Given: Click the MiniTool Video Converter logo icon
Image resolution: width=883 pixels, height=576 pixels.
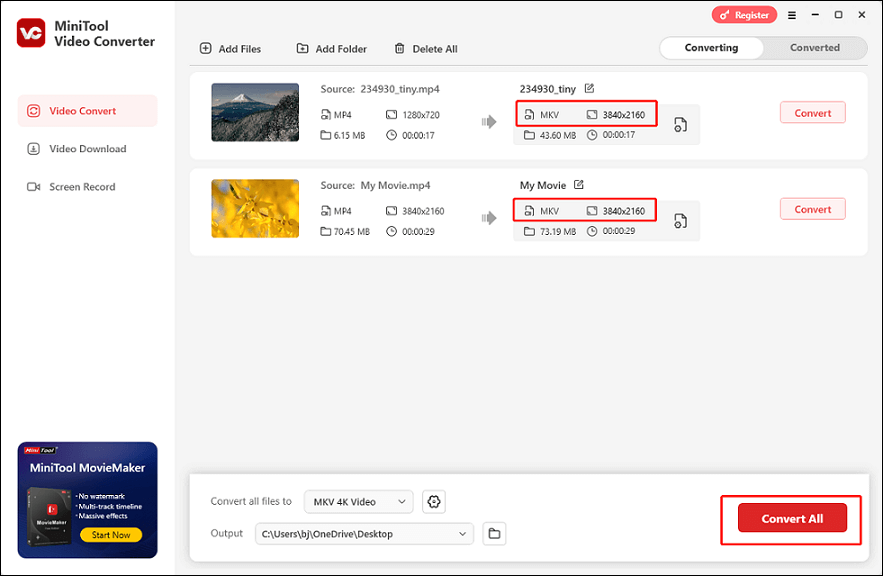Looking at the screenshot, I should pos(31,33).
